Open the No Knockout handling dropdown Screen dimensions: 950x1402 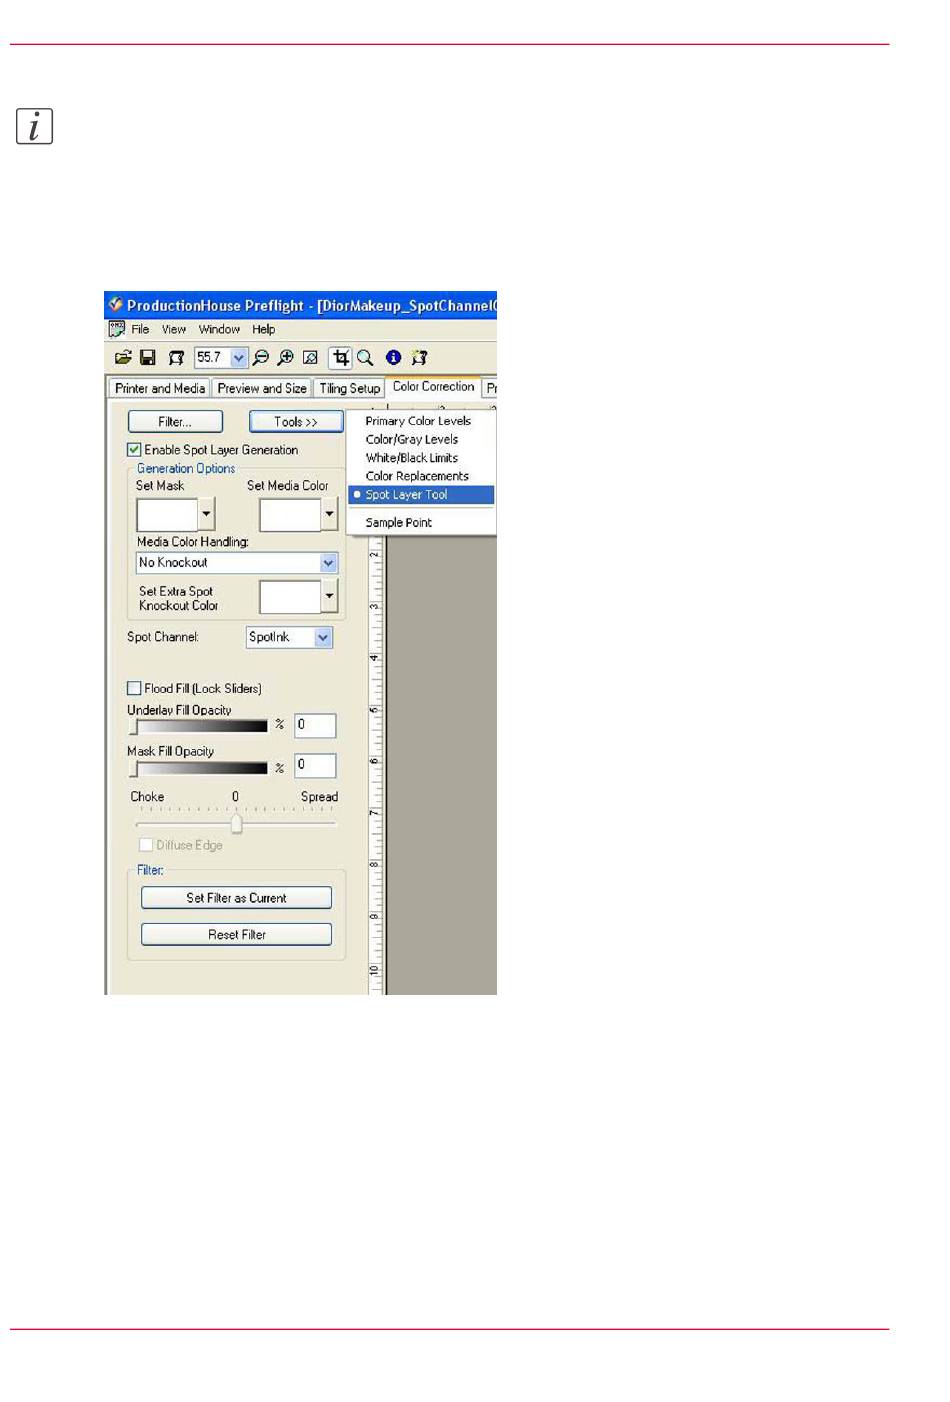tap(237, 563)
